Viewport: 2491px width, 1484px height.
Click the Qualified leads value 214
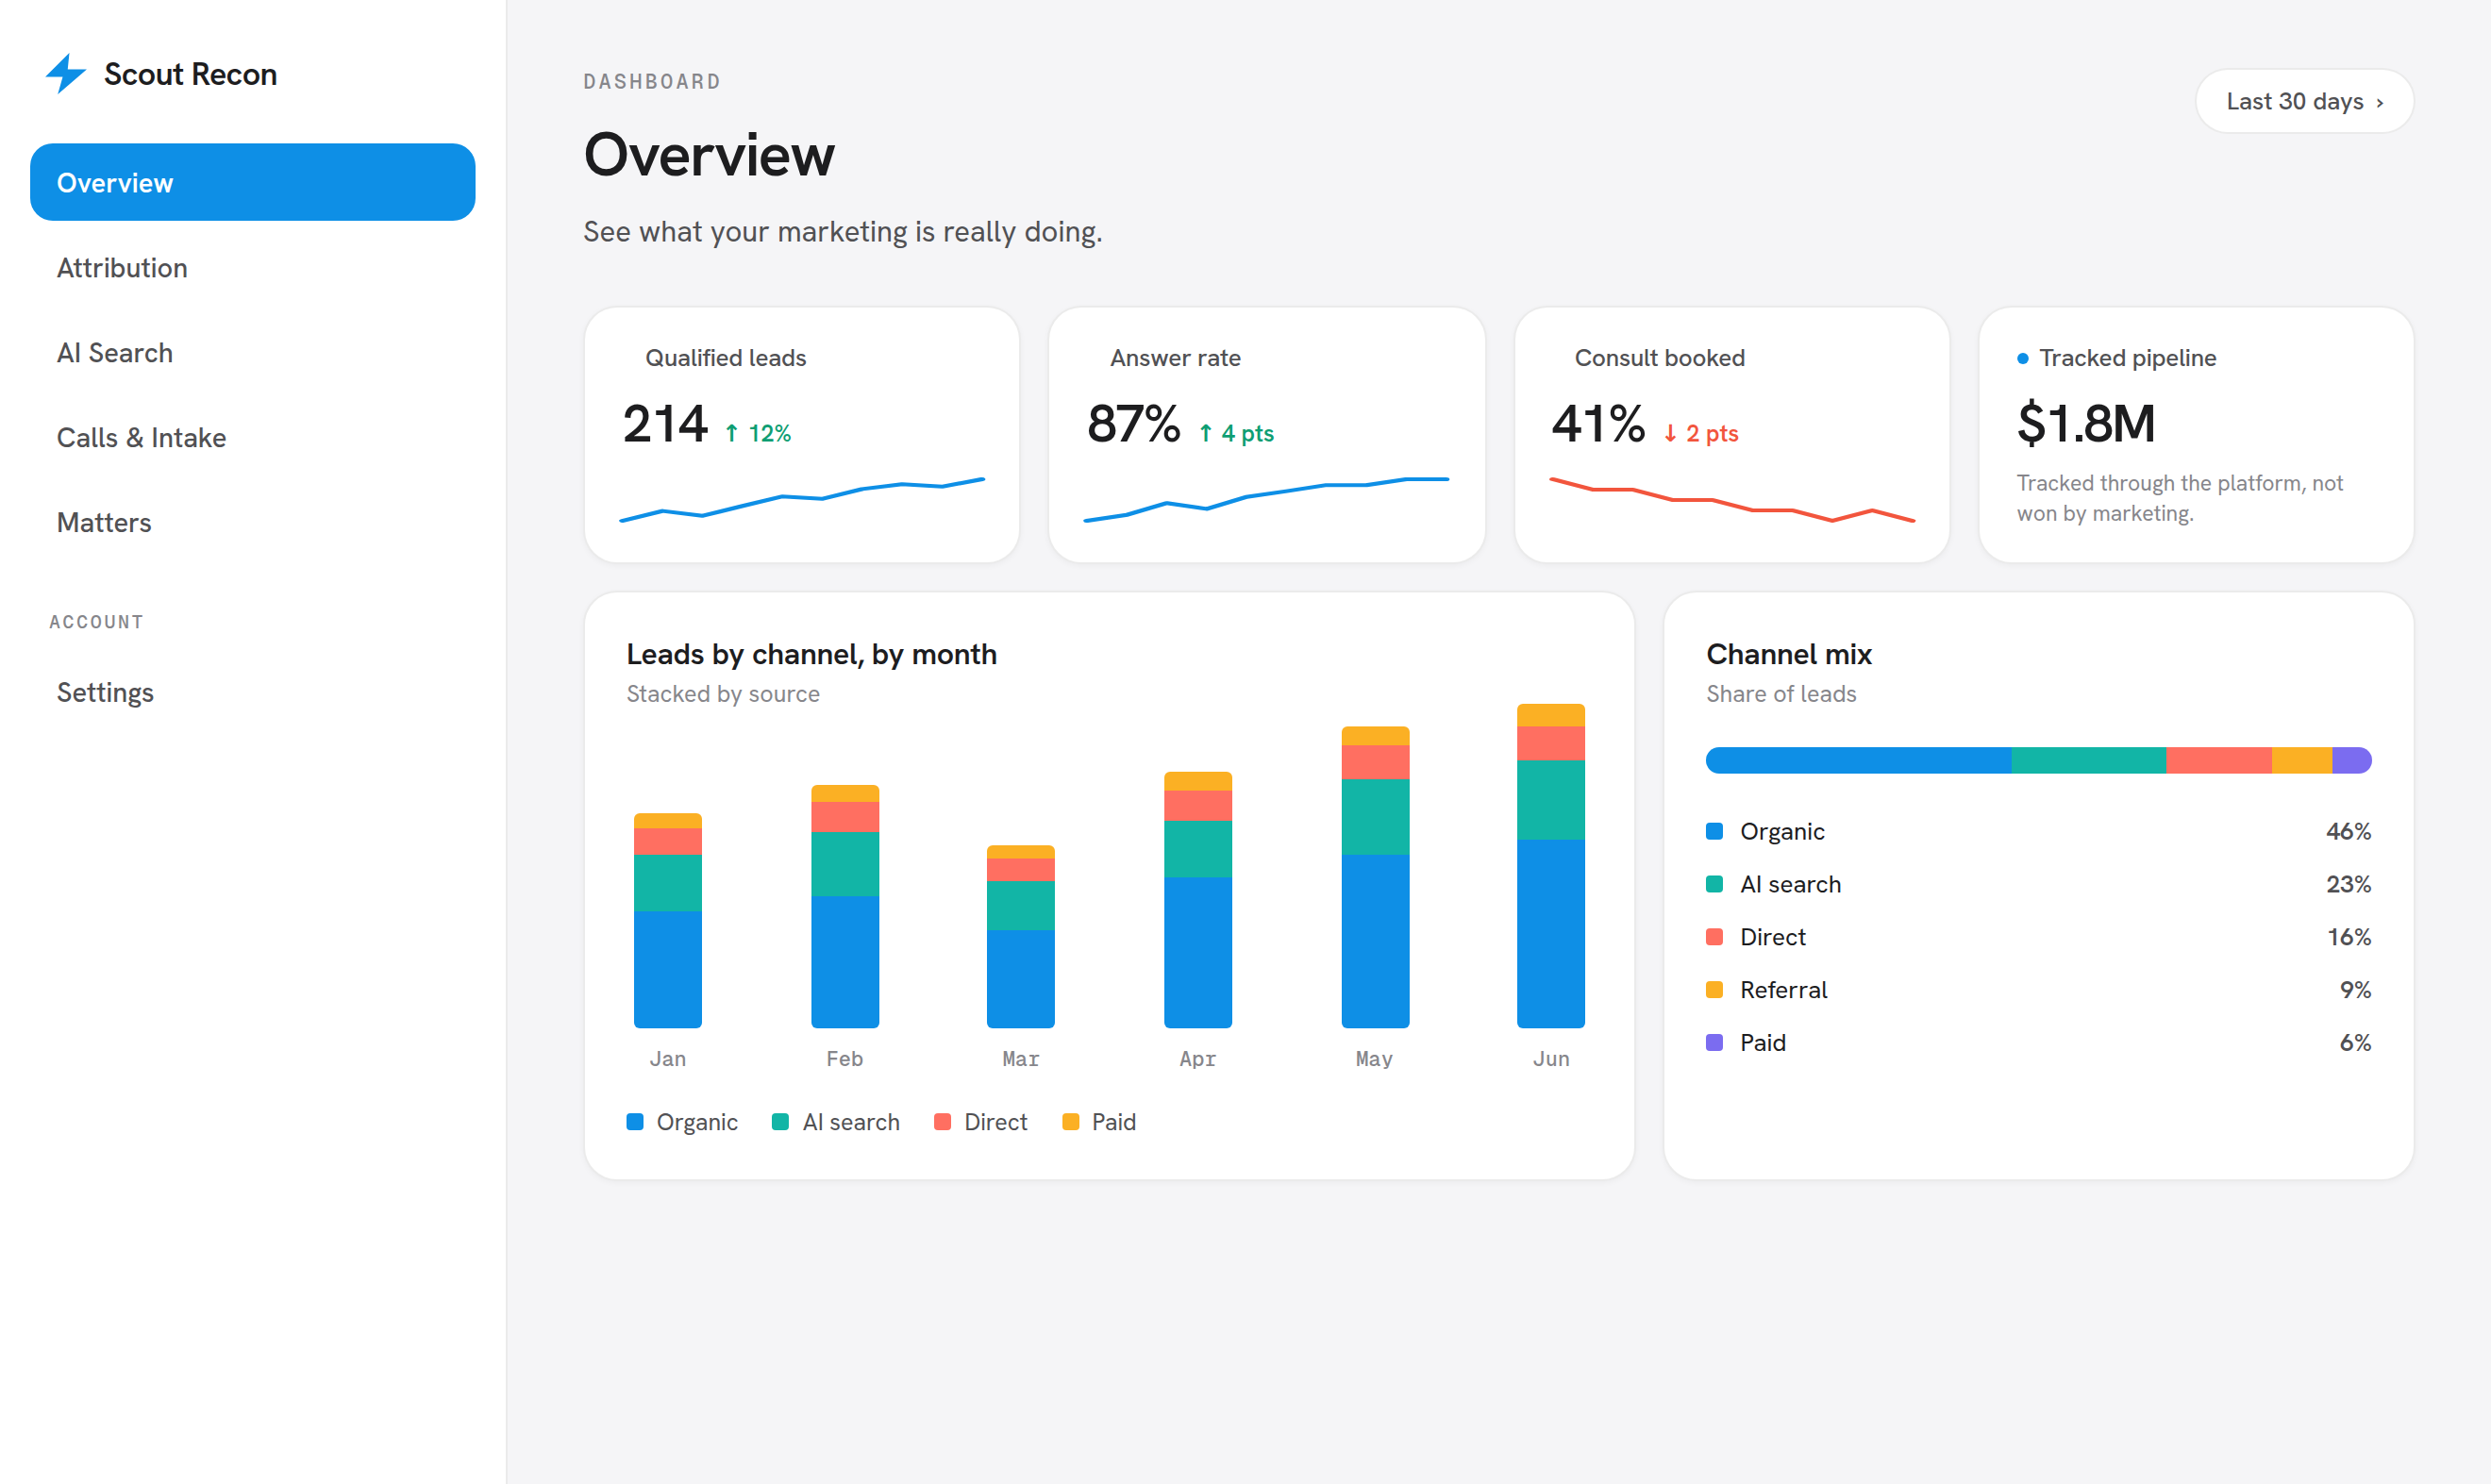[x=665, y=423]
